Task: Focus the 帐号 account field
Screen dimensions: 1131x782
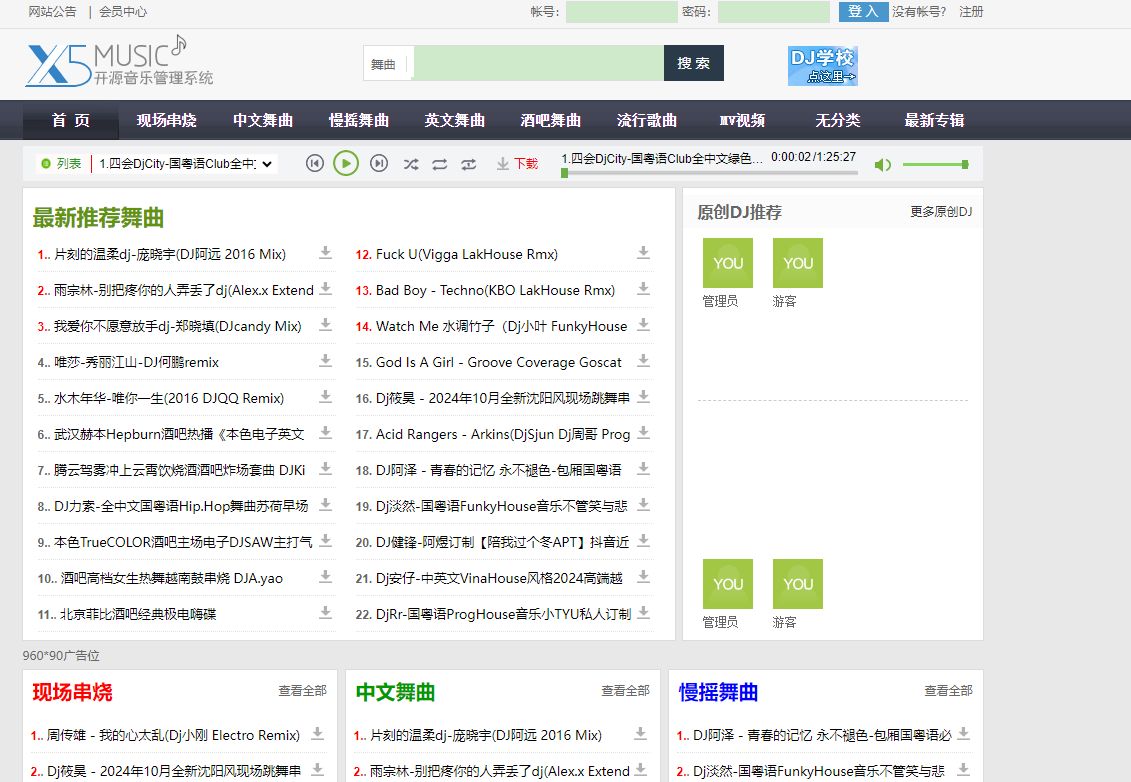Action: pyautogui.click(x=621, y=12)
